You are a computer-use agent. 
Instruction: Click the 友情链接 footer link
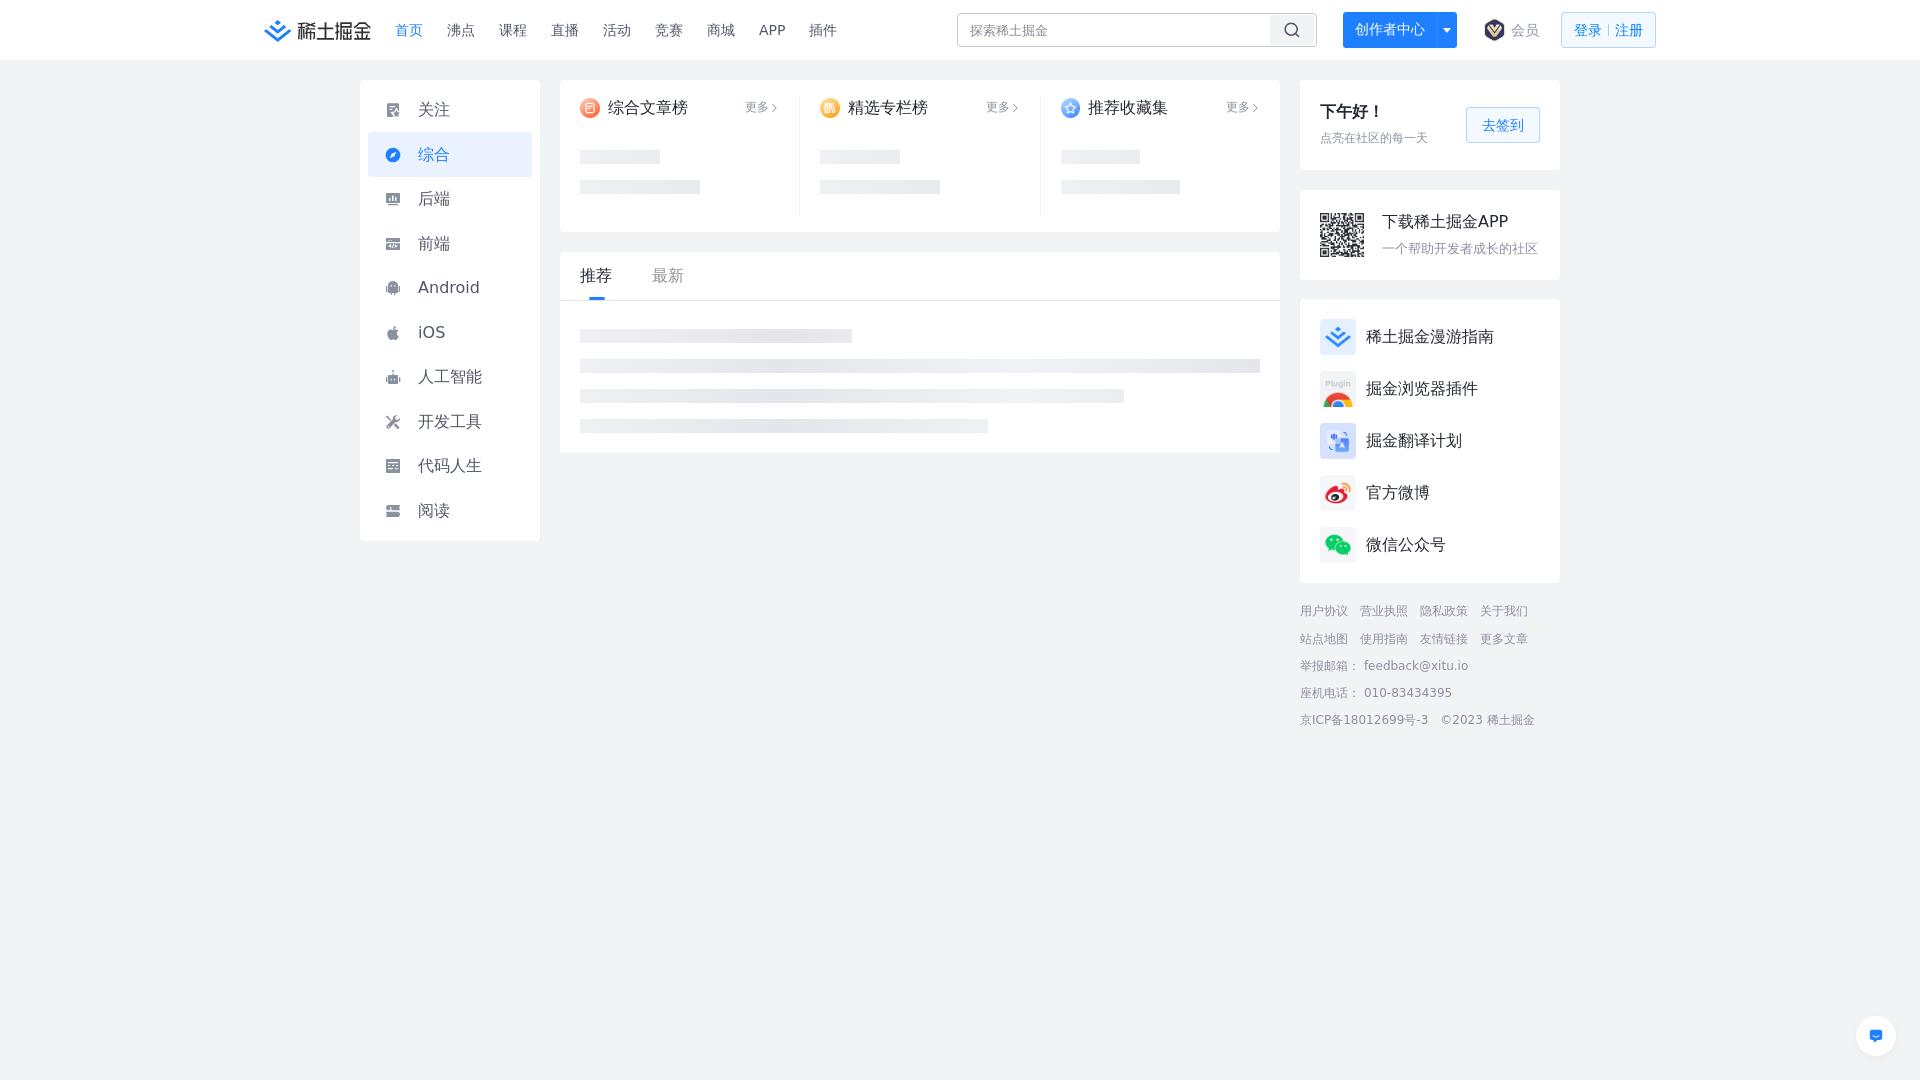(x=1444, y=639)
